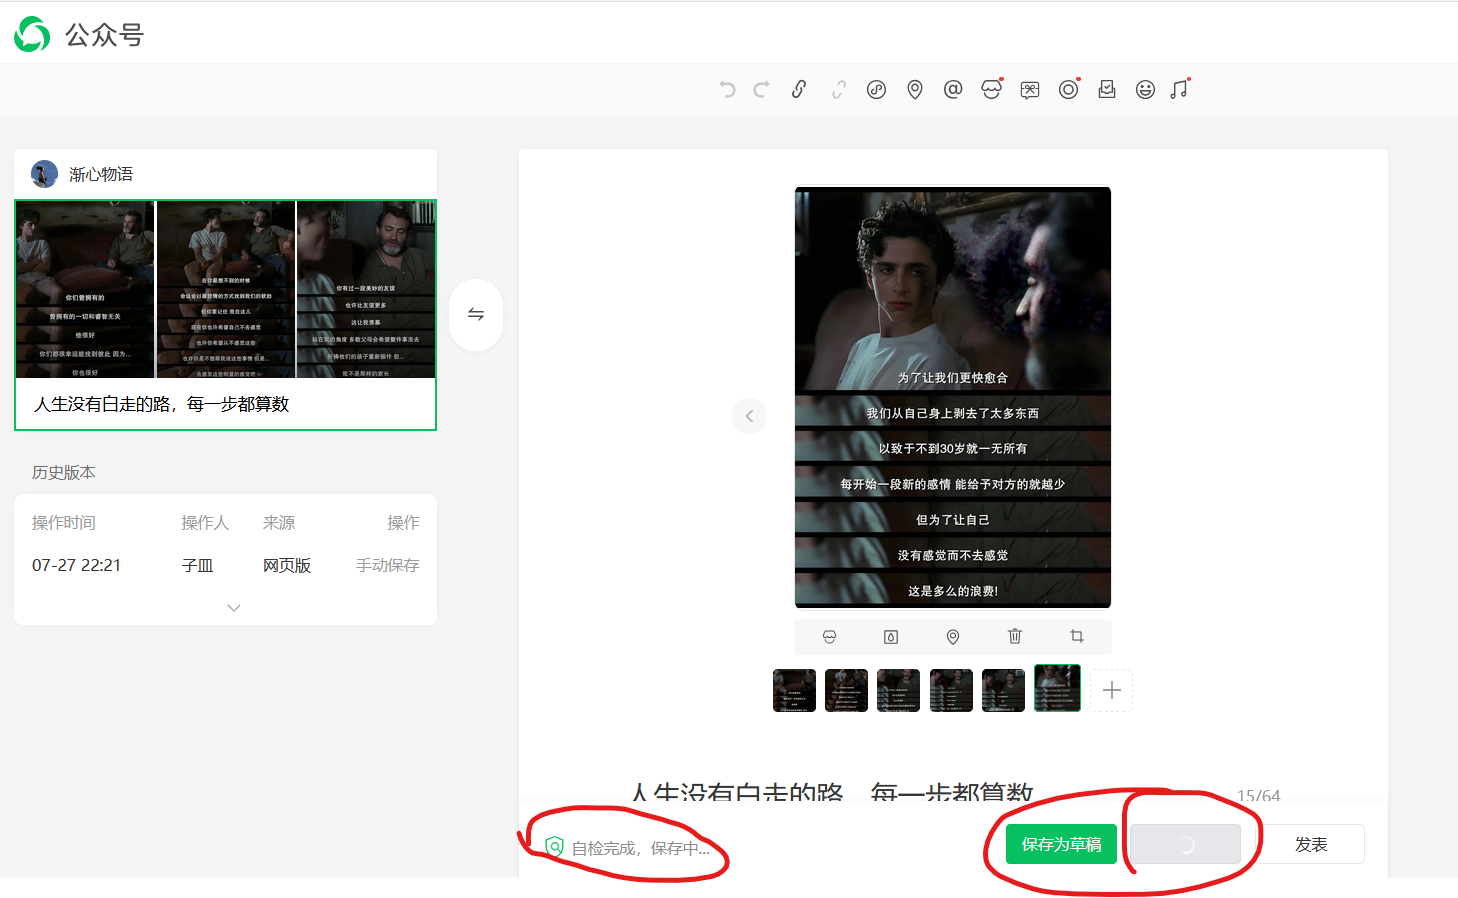The height and width of the screenshot is (898, 1458).
Task: Select the second image thumbnail in the strip
Action: tap(846, 690)
